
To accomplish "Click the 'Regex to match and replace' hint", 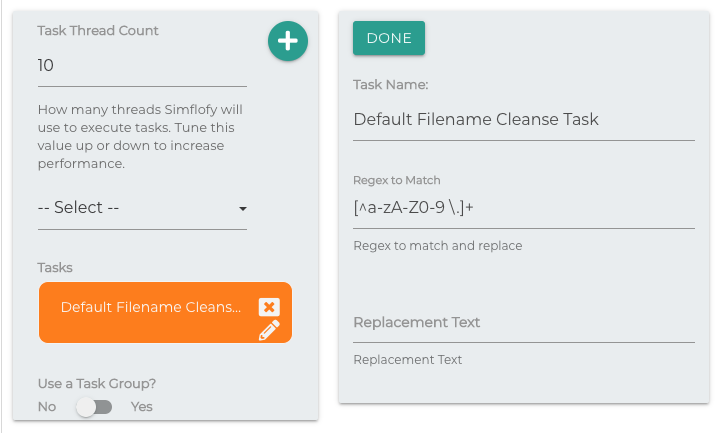I will click(437, 245).
